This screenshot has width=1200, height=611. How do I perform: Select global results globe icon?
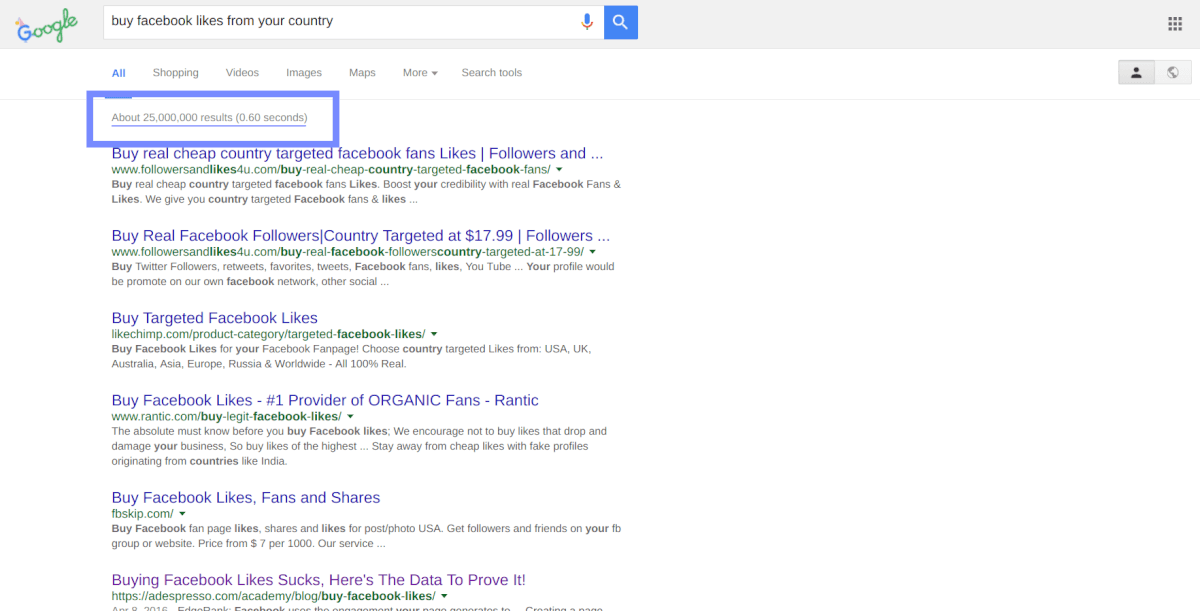pyautogui.click(x=1172, y=73)
